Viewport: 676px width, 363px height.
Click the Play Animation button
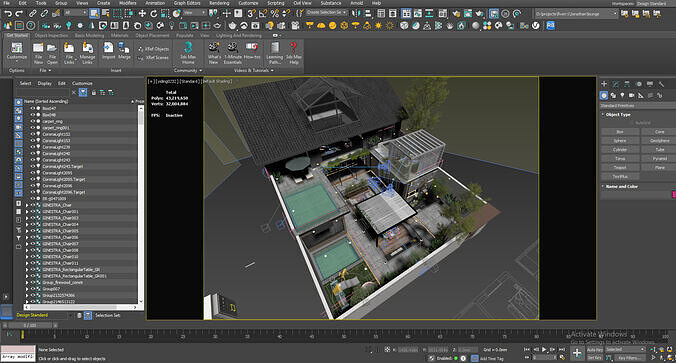pos(544,350)
